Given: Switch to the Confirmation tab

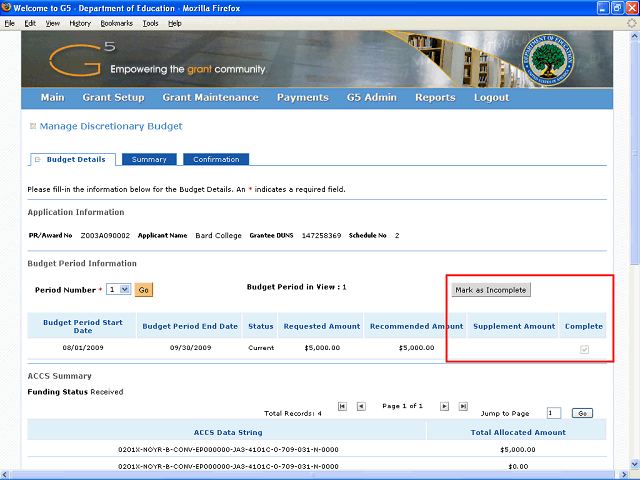Looking at the screenshot, I should pos(216,160).
